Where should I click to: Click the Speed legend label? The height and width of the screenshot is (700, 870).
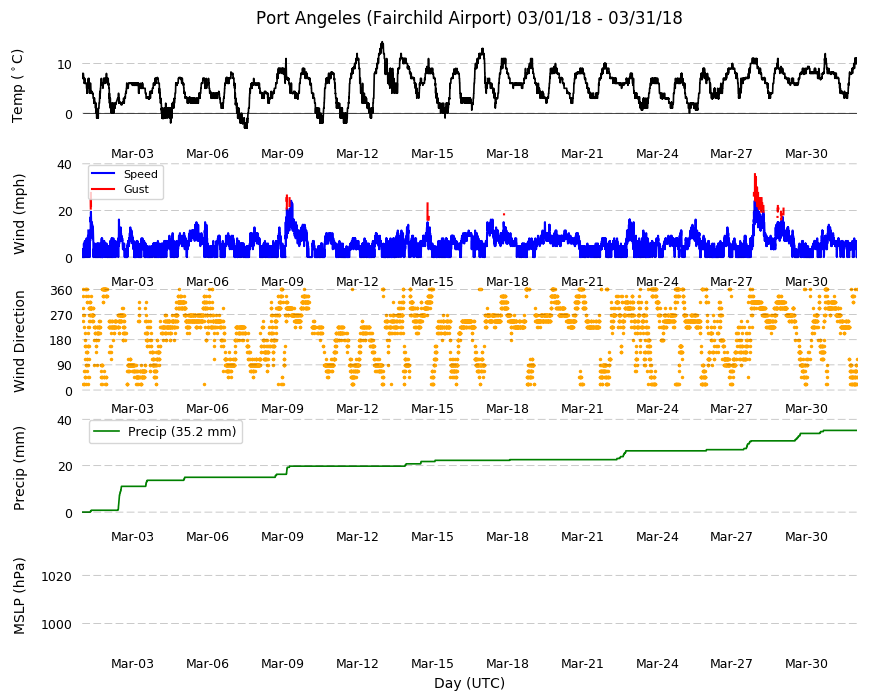pos(140,174)
